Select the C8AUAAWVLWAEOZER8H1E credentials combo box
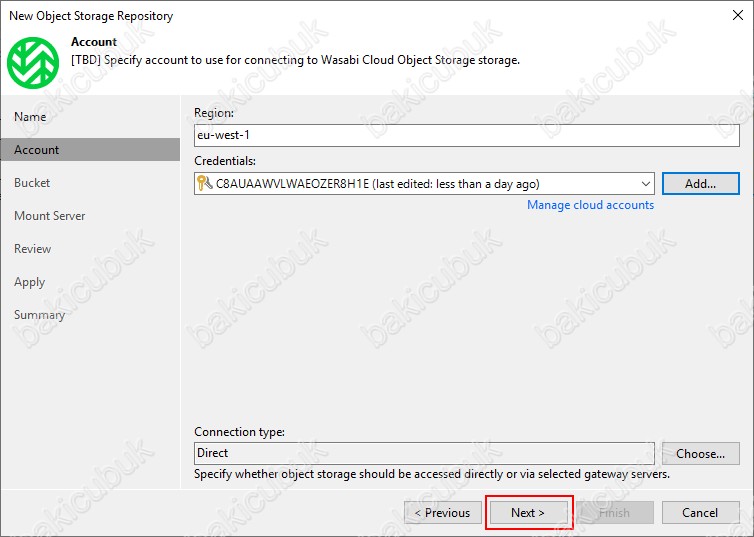Viewport: 754px width, 537px height. point(424,184)
